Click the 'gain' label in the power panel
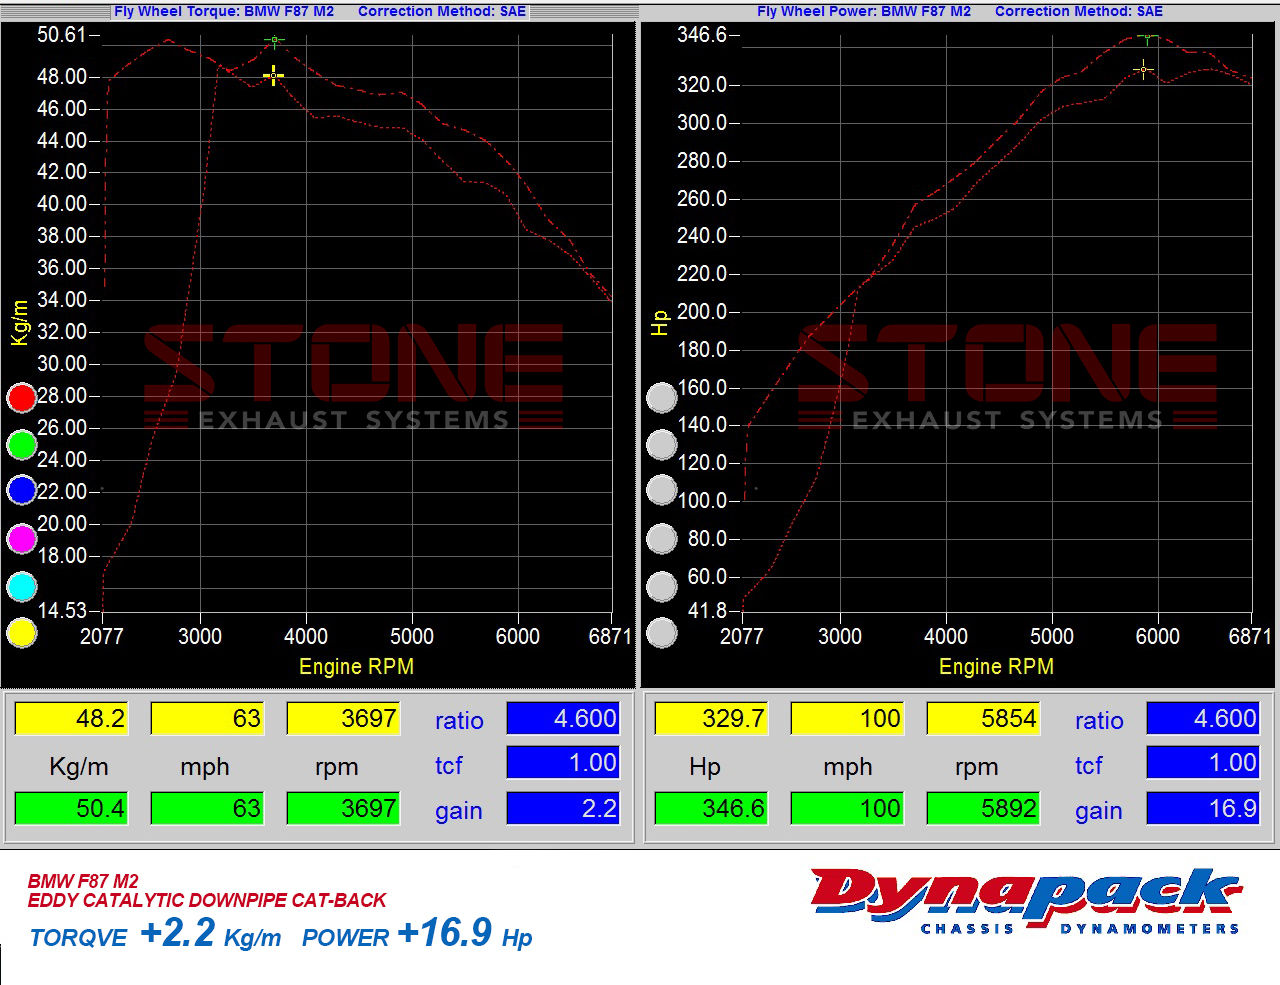This screenshot has width=1280, height=985. [1099, 811]
